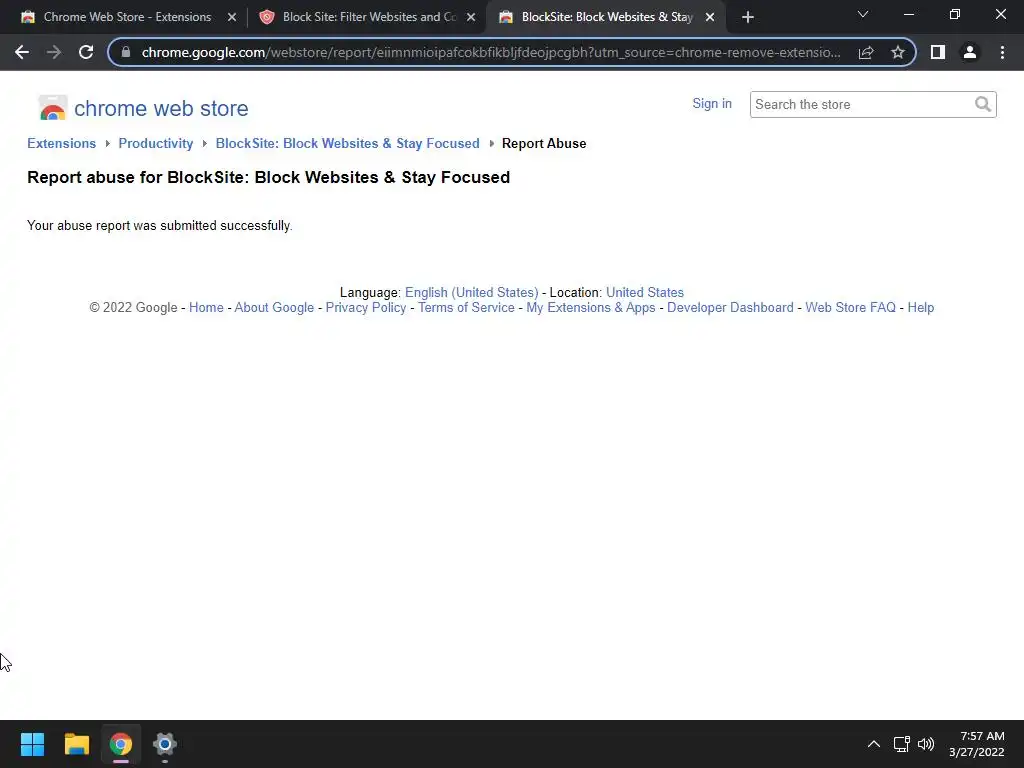Open the Productivity breadcrumb
The image size is (1024, 768).
click(x=155, y=144)
